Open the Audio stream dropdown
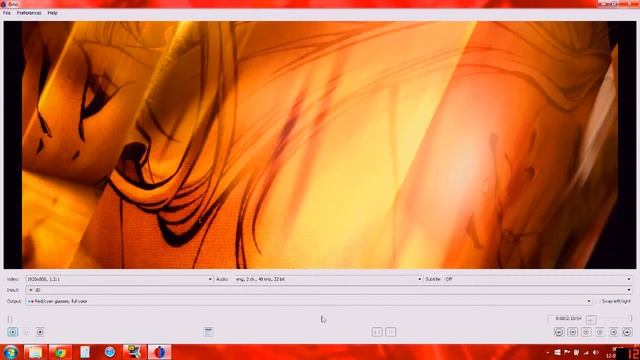This screenshot has height=360, width=640. point(328,279)
